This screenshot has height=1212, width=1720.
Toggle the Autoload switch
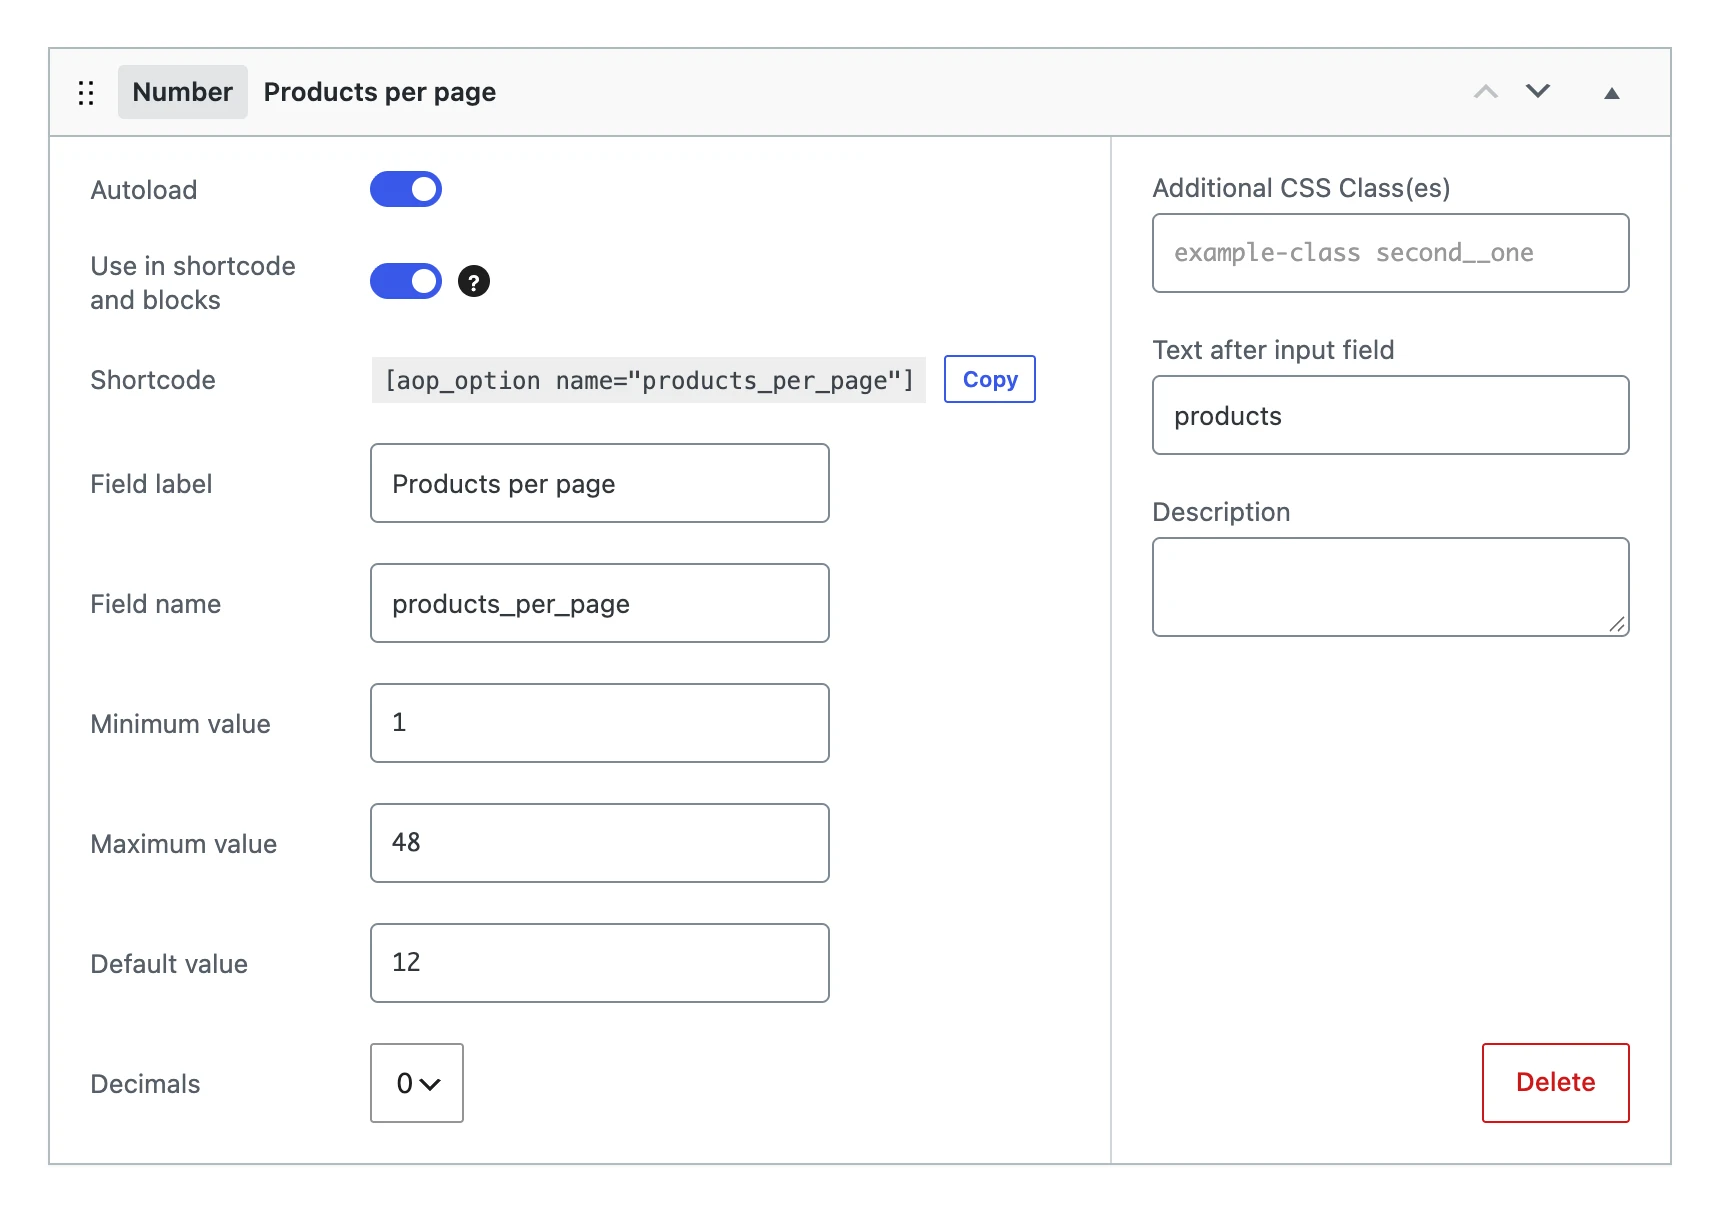(x=406, y=189)
